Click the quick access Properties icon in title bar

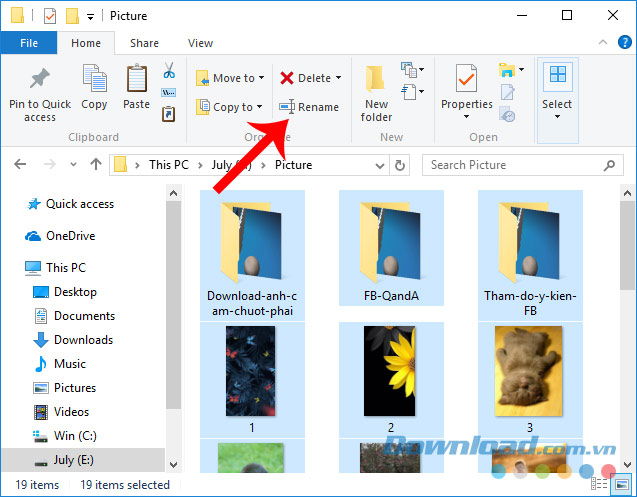50,16
